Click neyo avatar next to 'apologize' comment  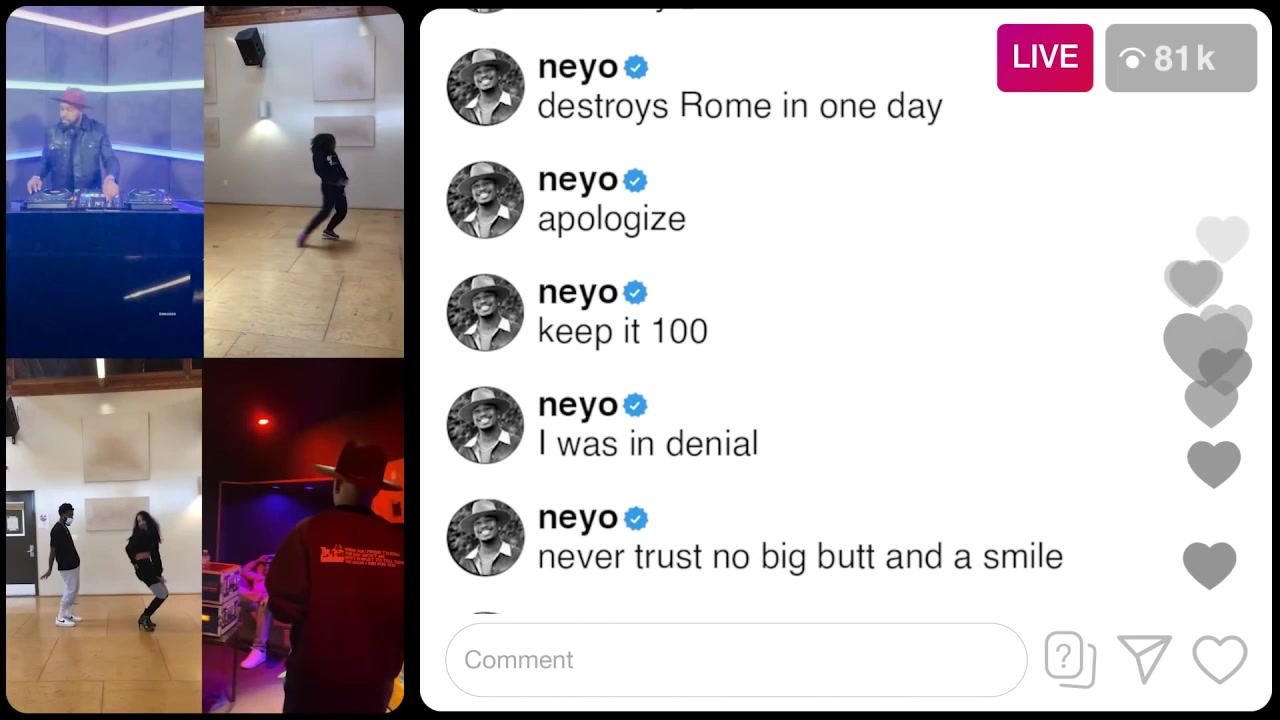pyautogui.click(x=485, y=200)
